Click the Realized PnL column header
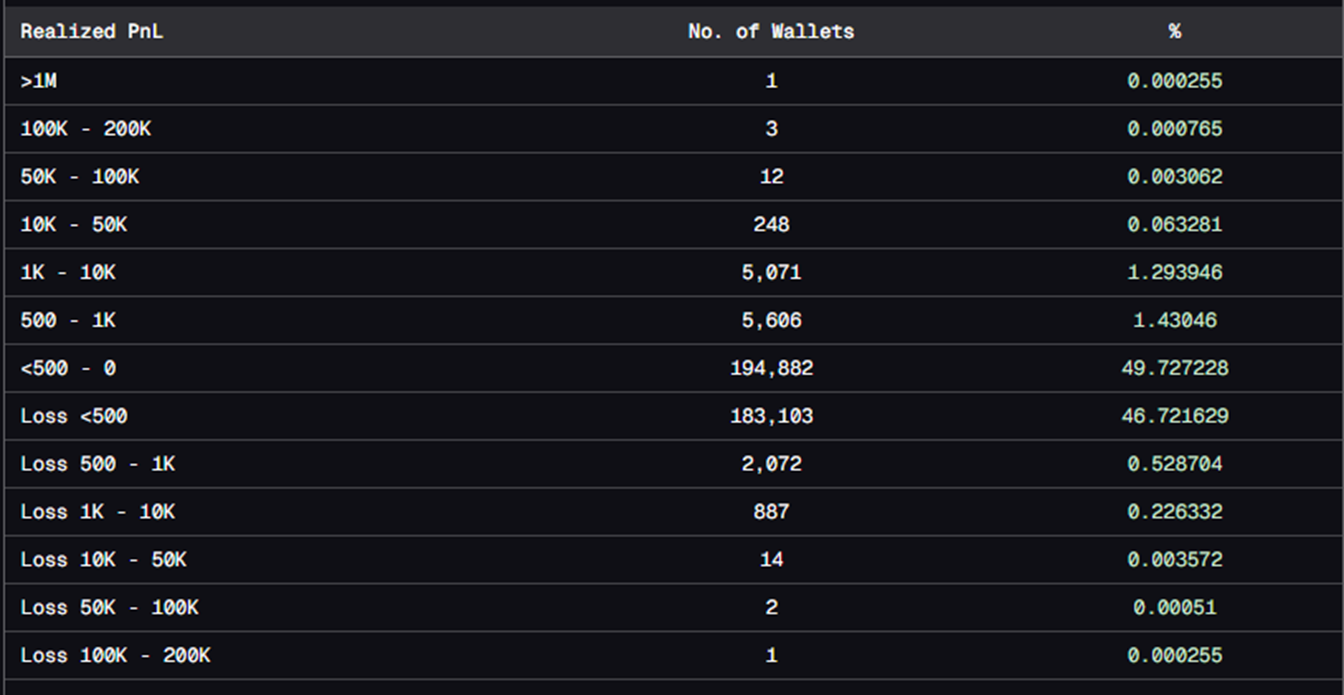Viewport: 1344px width, 695px height. 91,32
